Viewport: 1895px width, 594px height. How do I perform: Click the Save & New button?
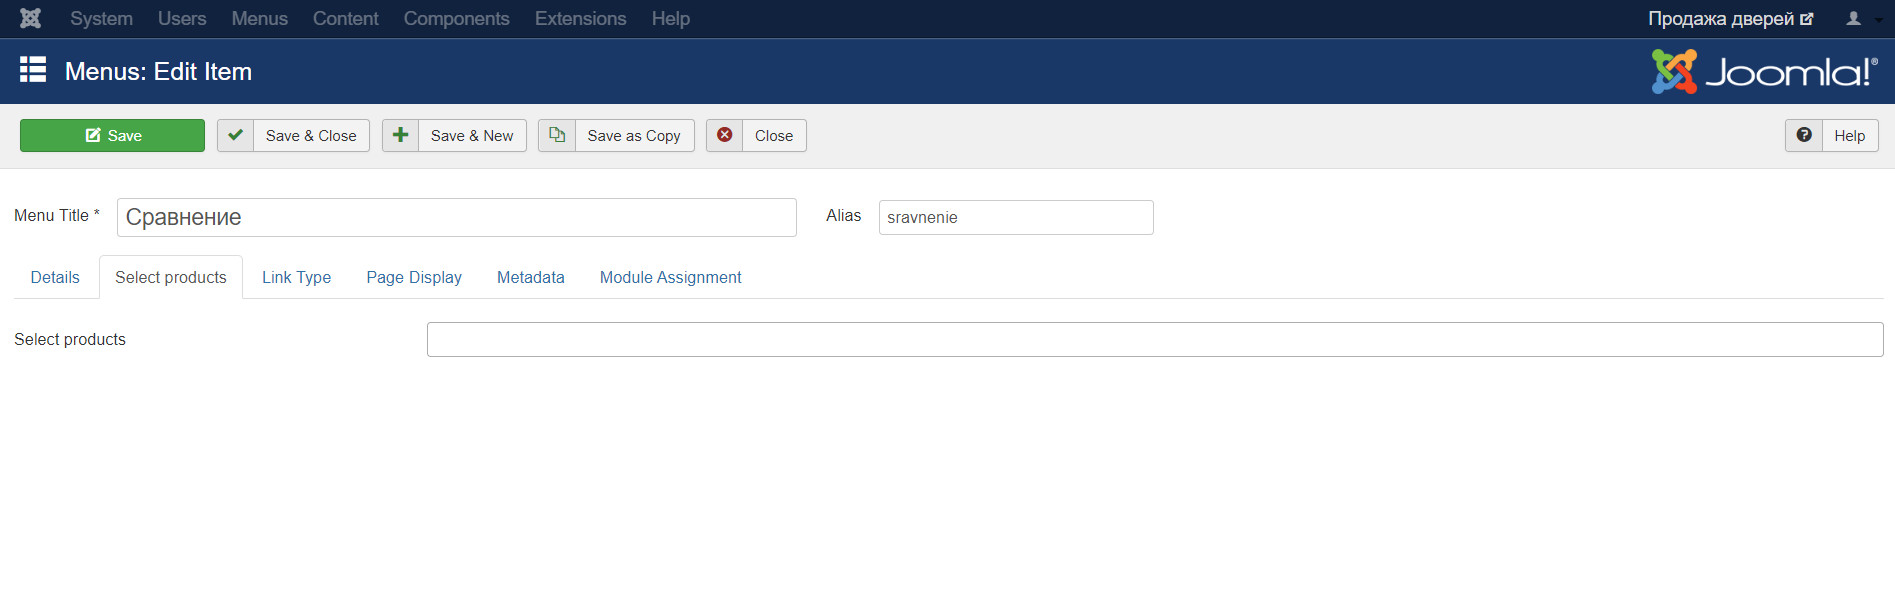tap(454, 135)
